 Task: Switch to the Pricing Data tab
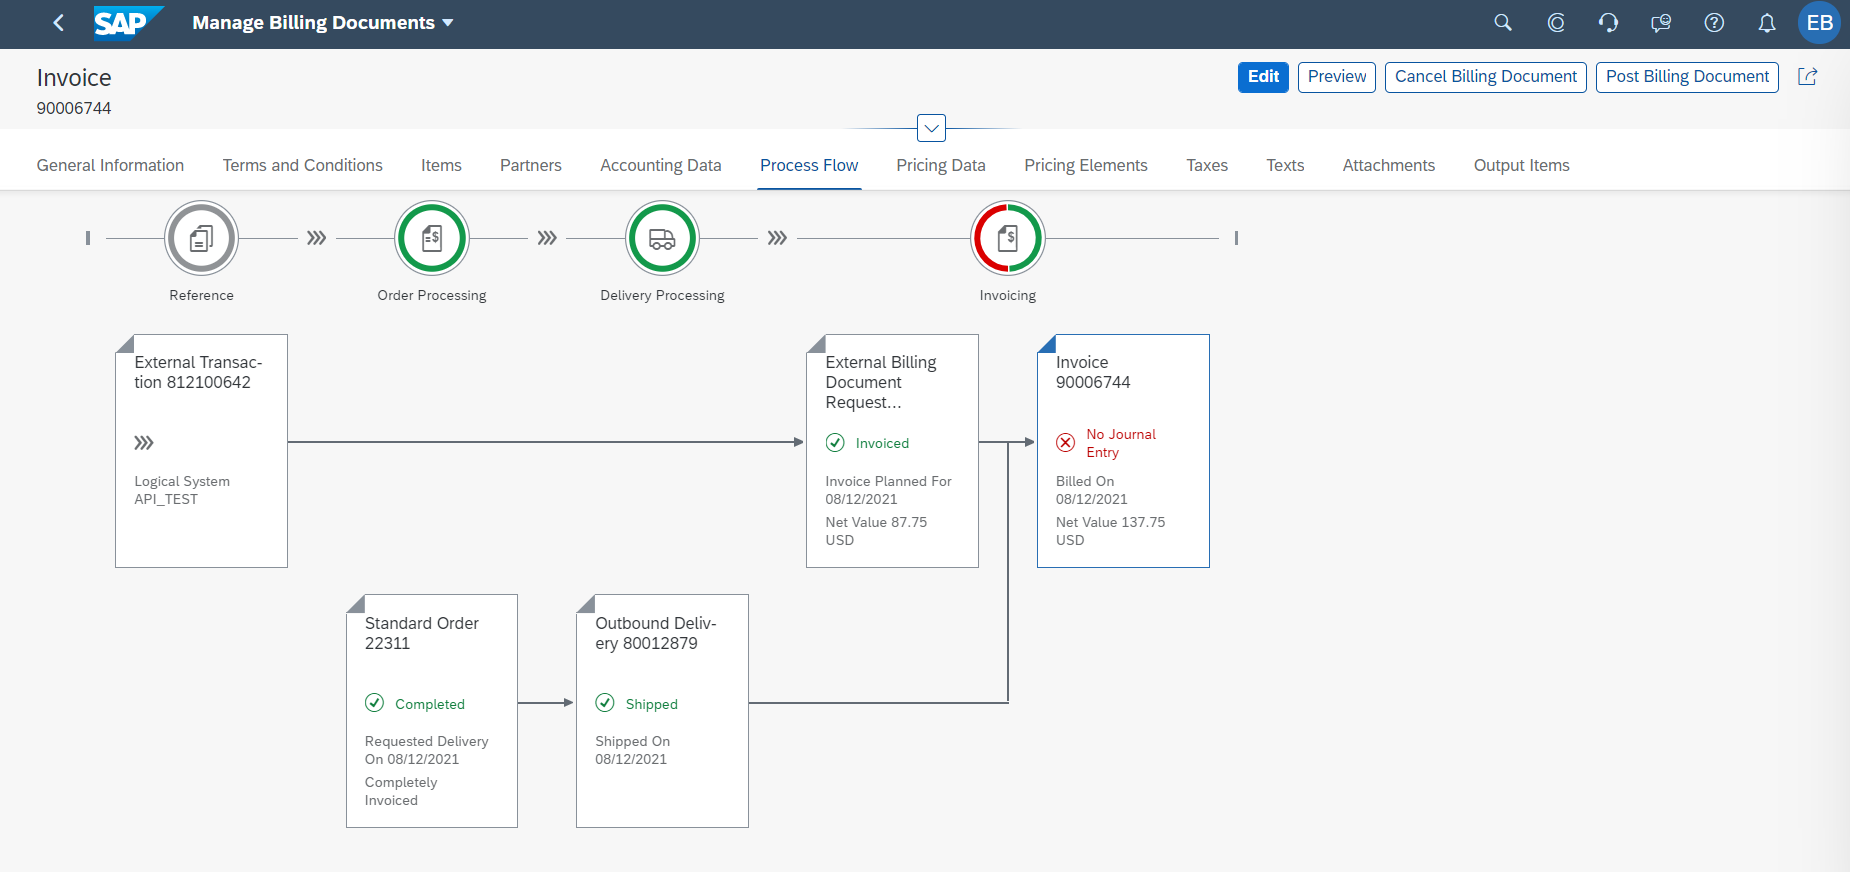(940, 166)
